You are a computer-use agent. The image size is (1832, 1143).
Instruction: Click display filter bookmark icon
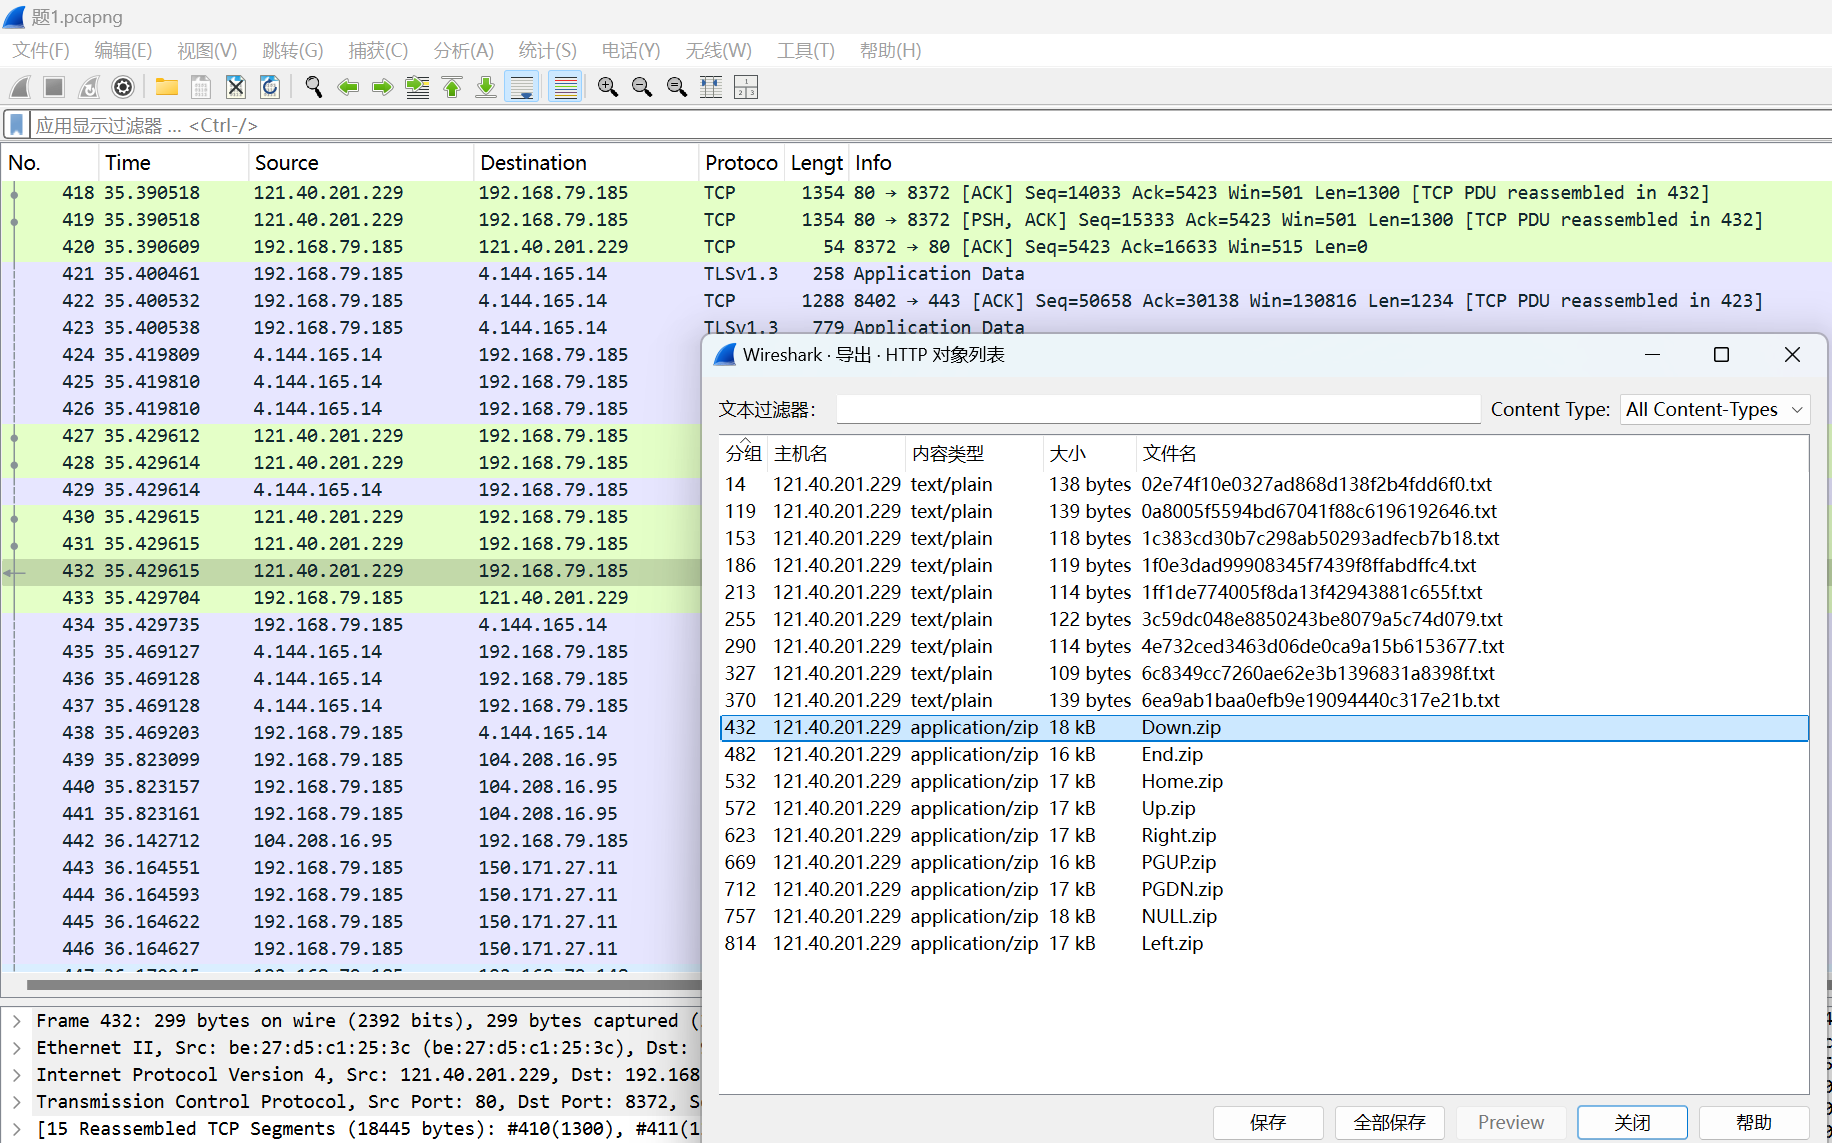pos(17,125)
